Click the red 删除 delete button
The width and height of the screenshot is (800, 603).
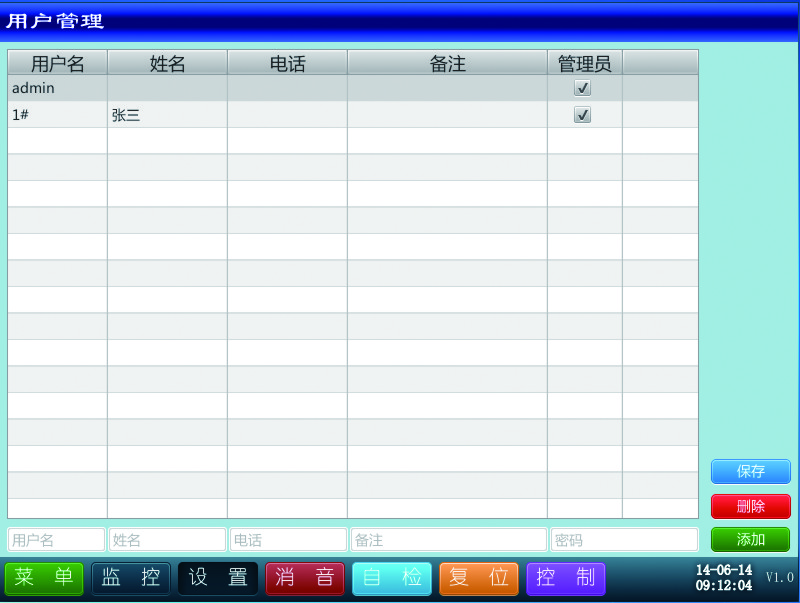tap(750, 506)
